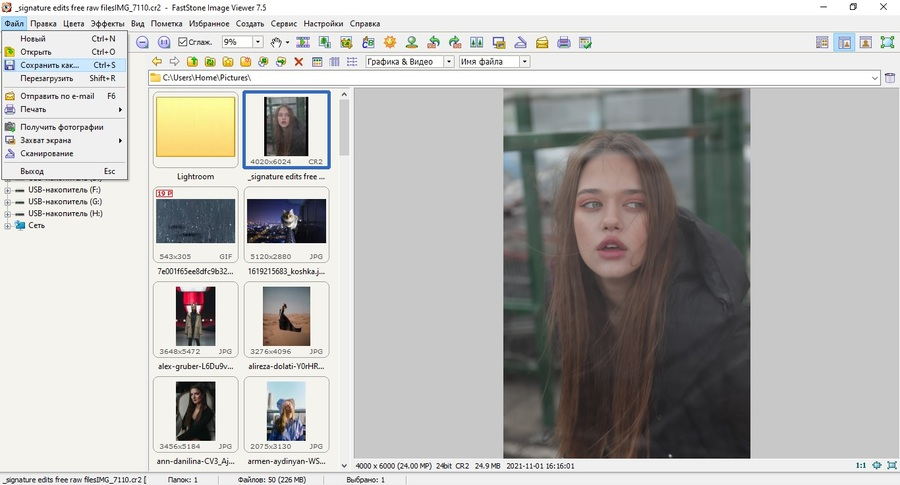Click the actual size 1:1 toolbar icon
900x485 pixels.
(x=164, y=42)
